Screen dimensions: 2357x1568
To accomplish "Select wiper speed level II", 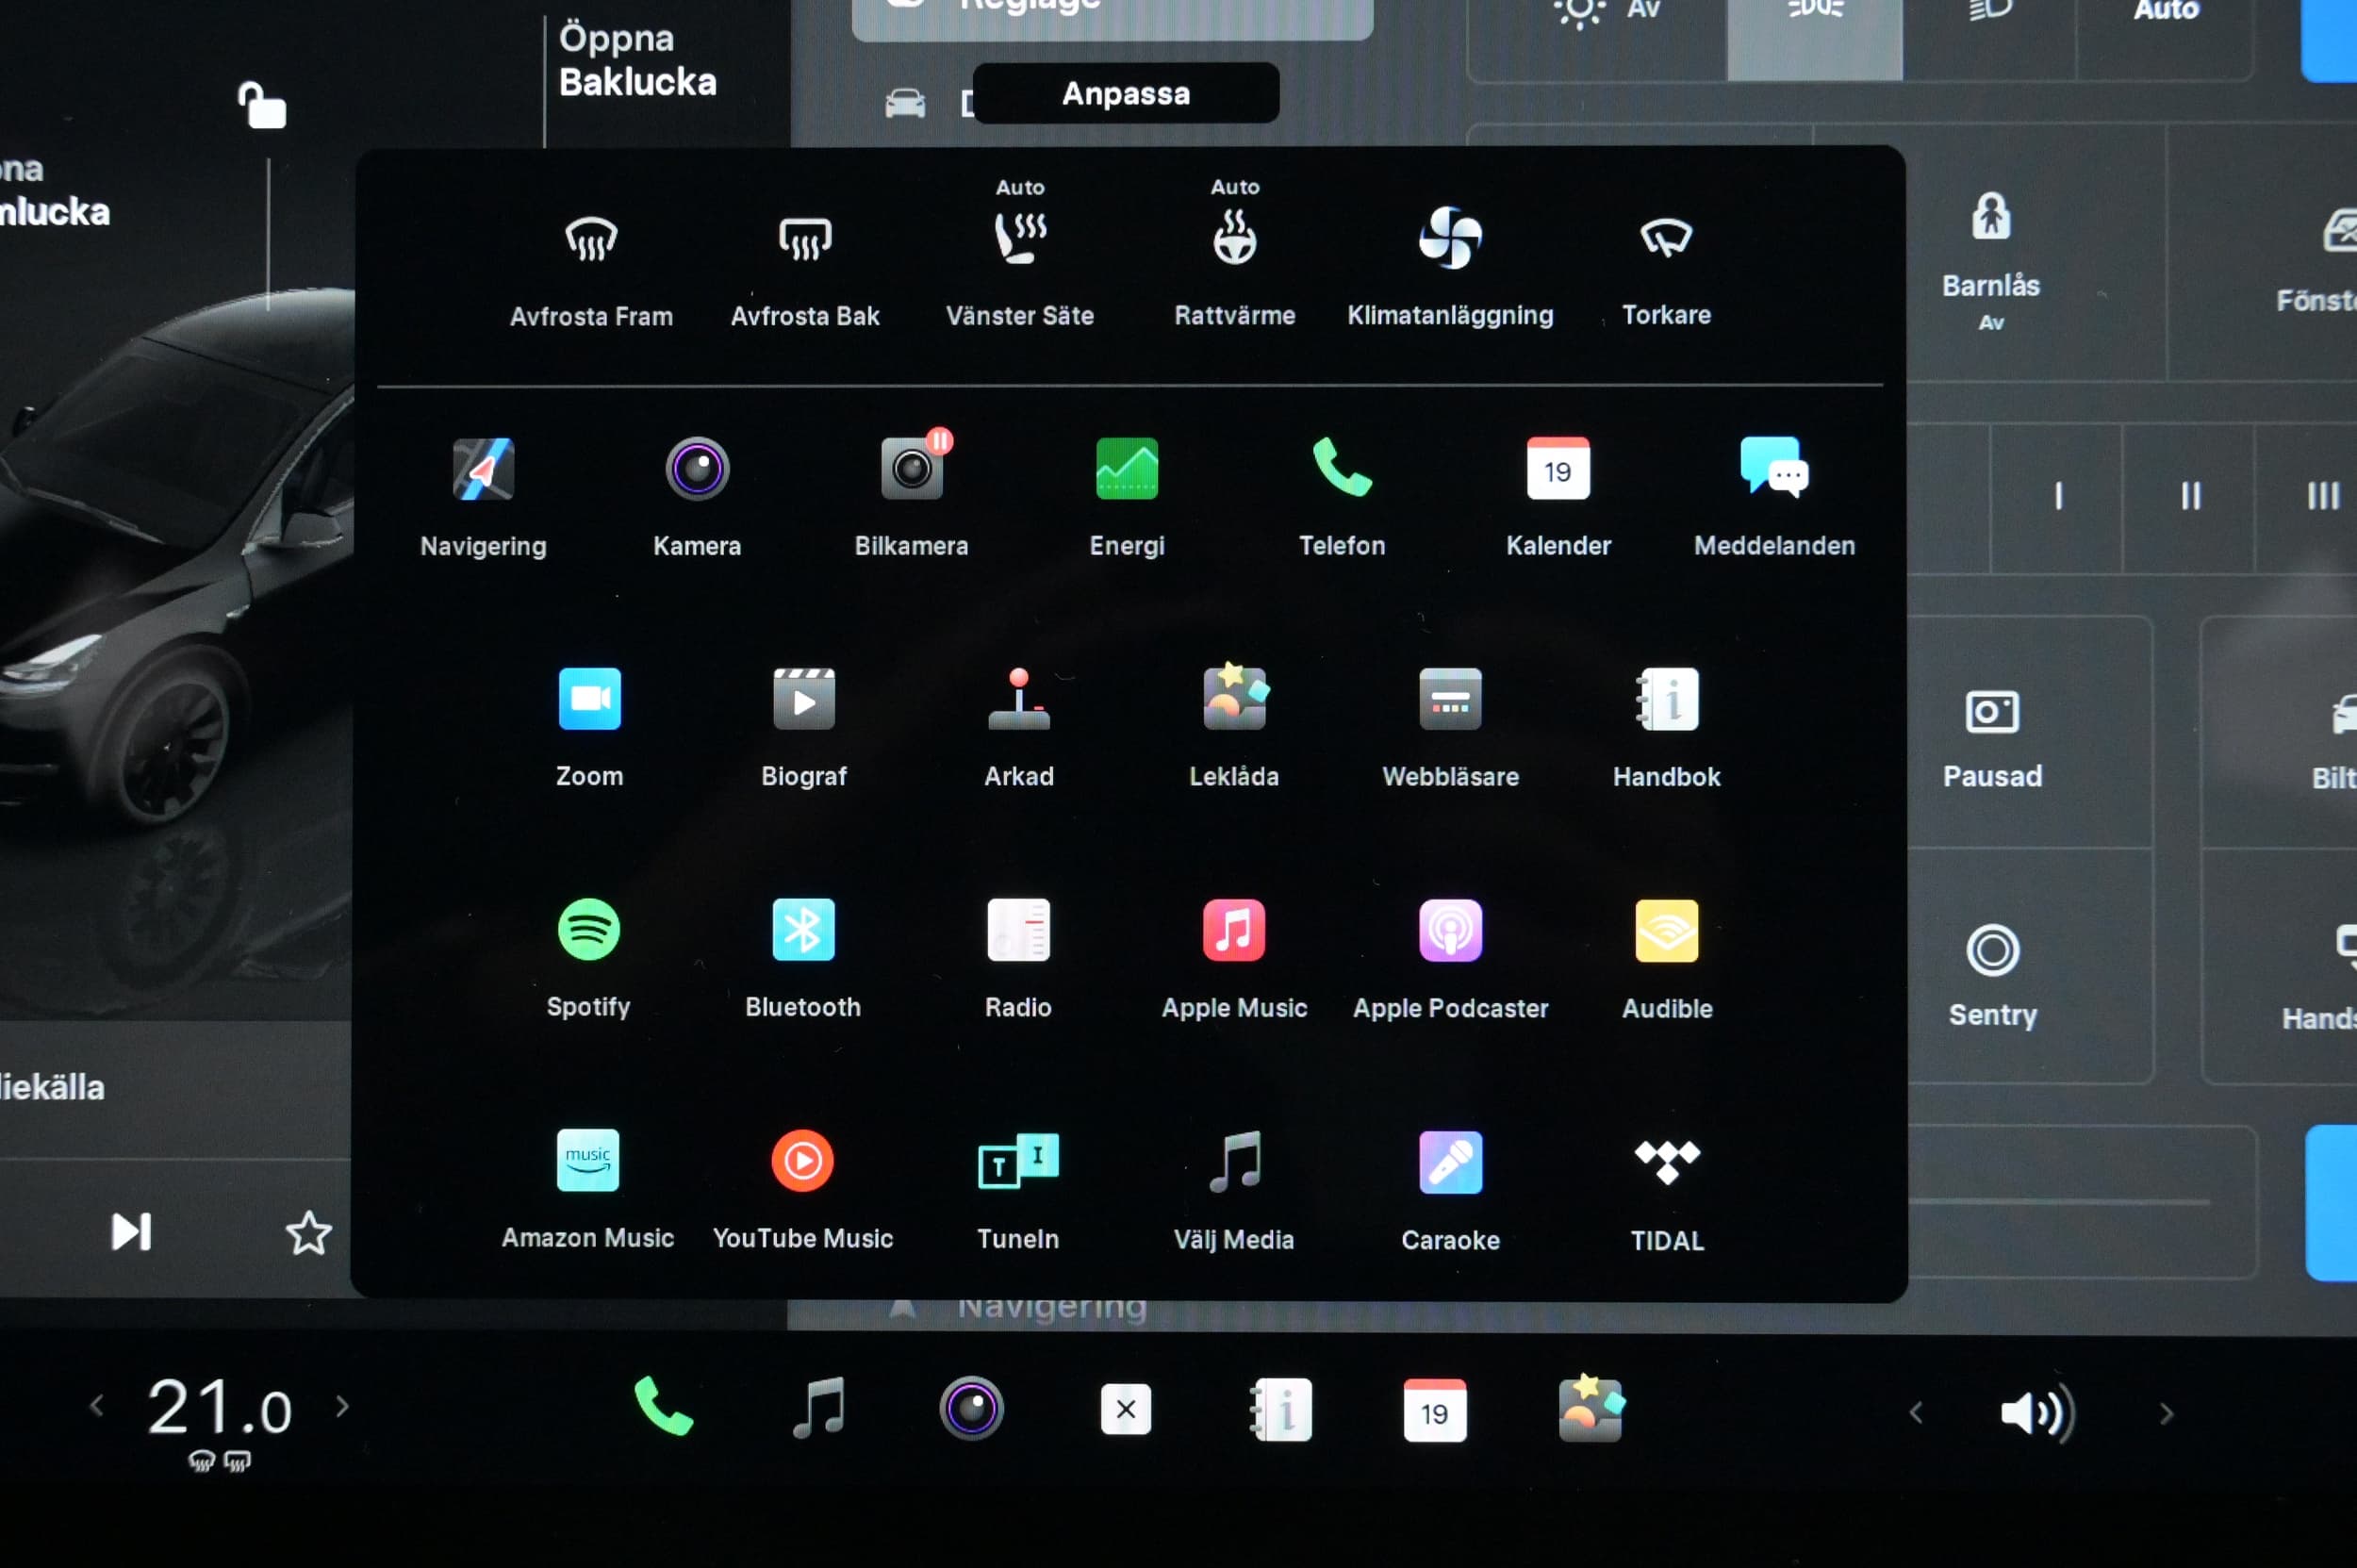I will pos(2190,497).
